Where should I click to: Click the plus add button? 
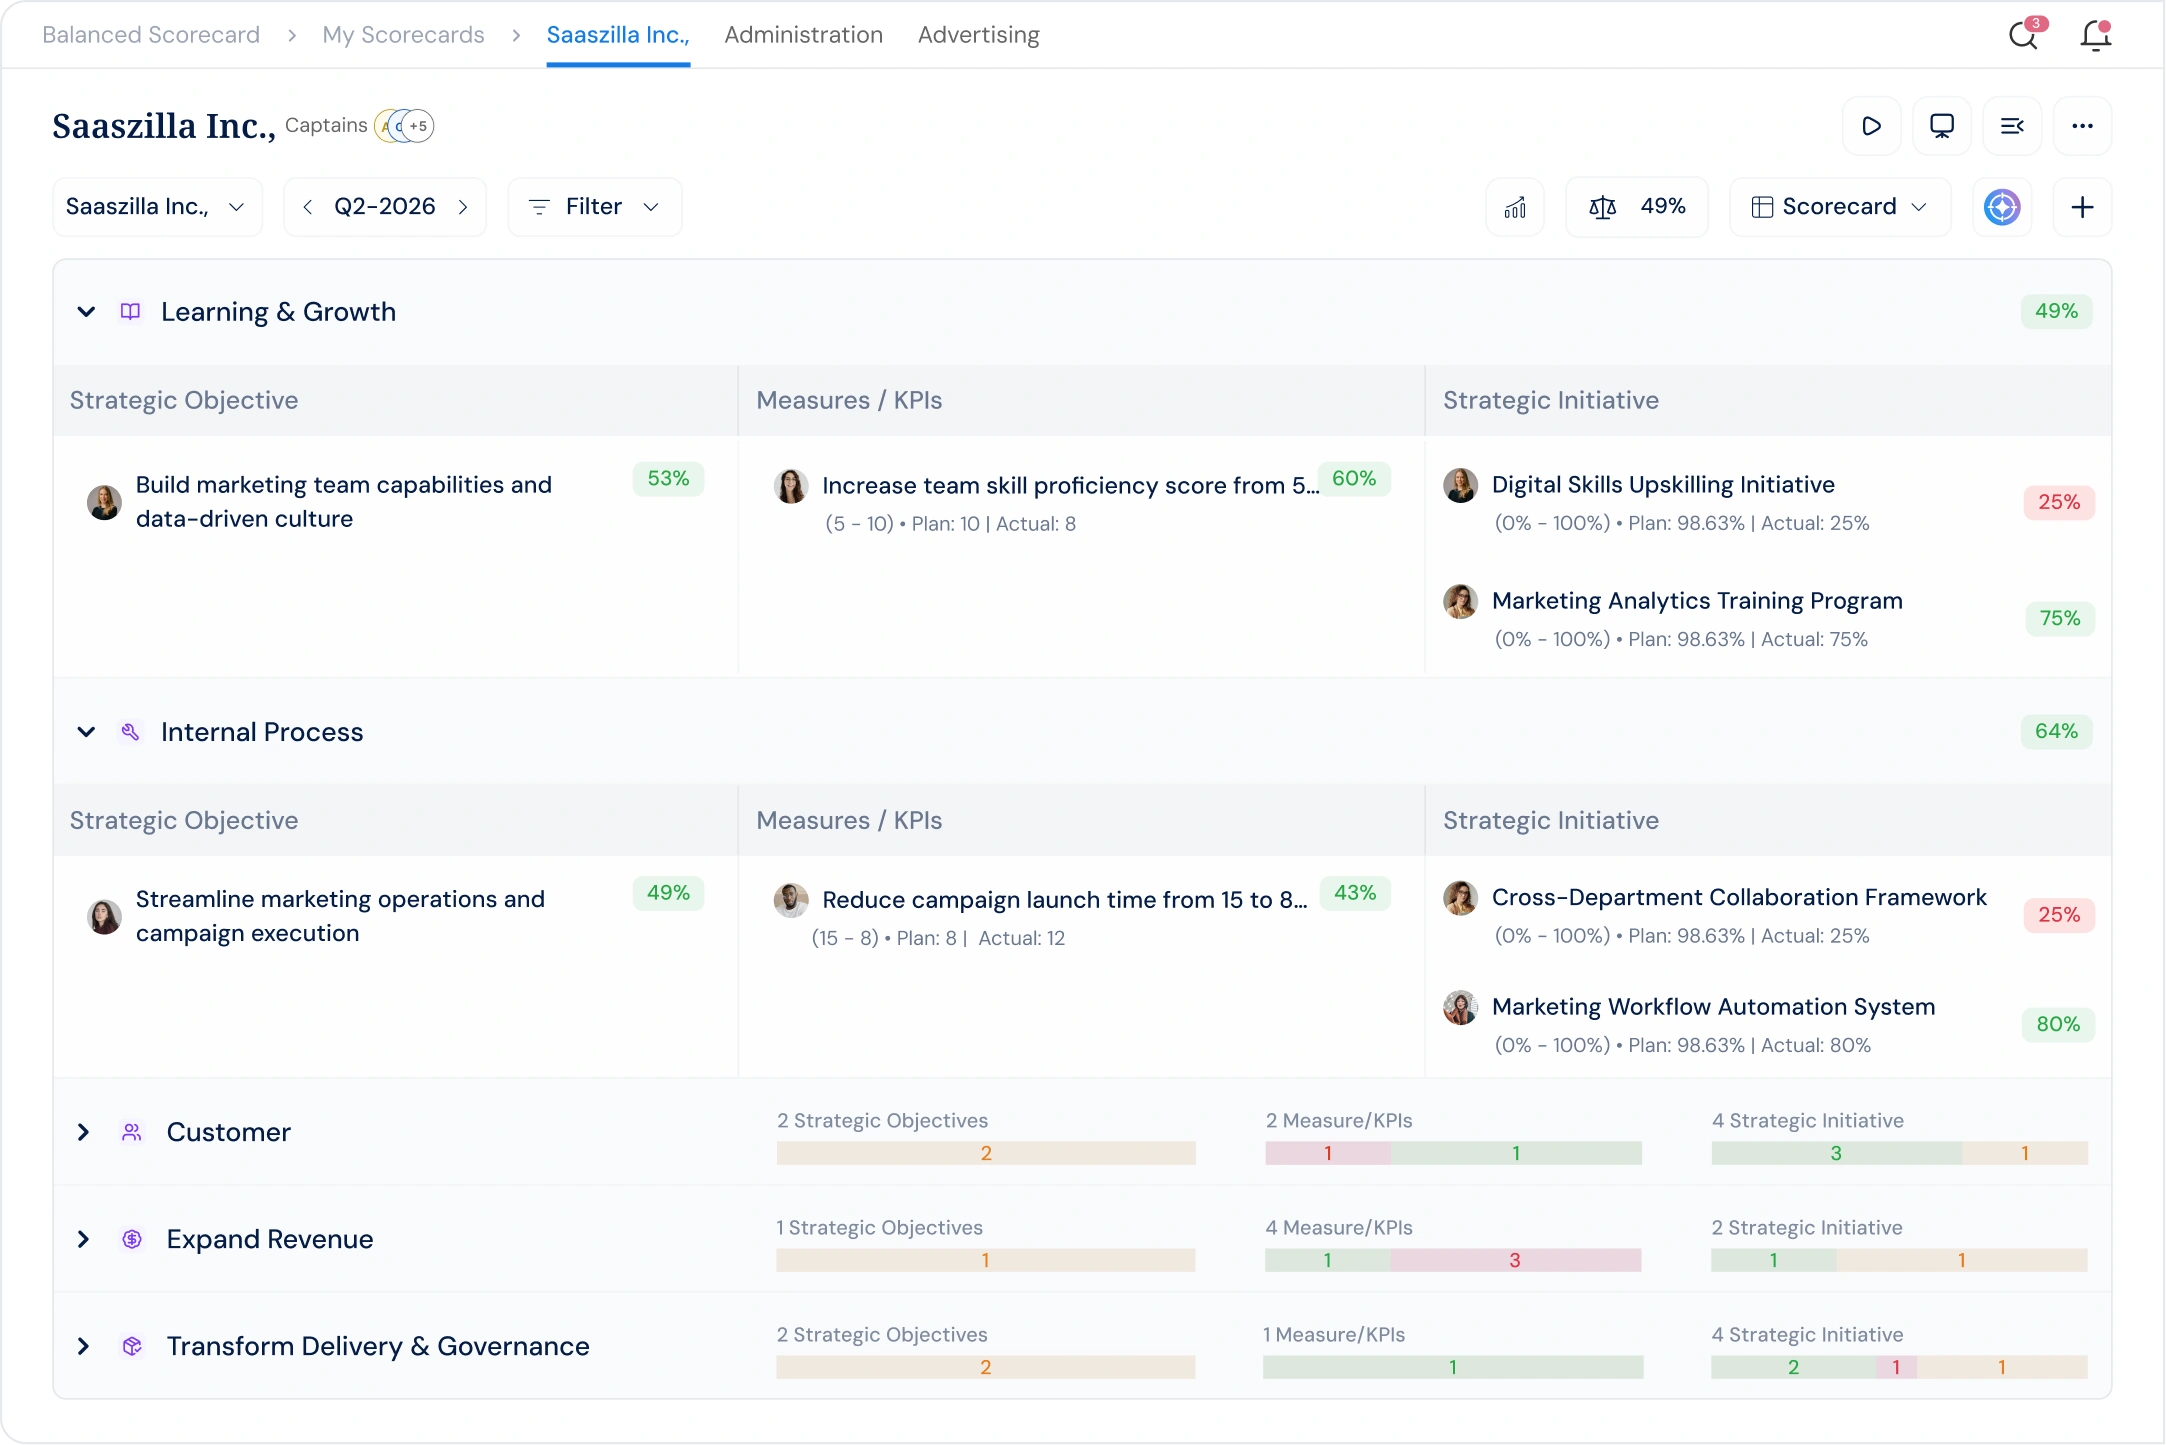click(x=2082, y=207)
